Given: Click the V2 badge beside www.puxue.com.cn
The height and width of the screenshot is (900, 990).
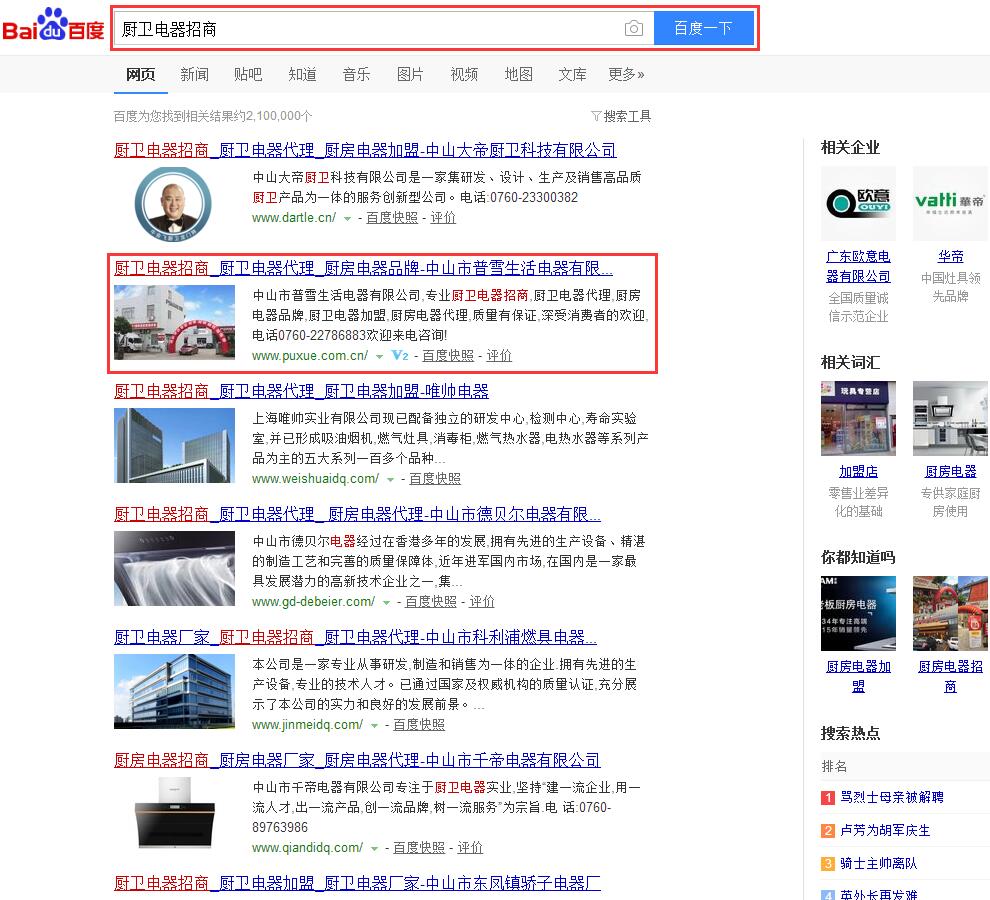Looking at the screenshot, I should pyautogui.click(x=401, y=355).
